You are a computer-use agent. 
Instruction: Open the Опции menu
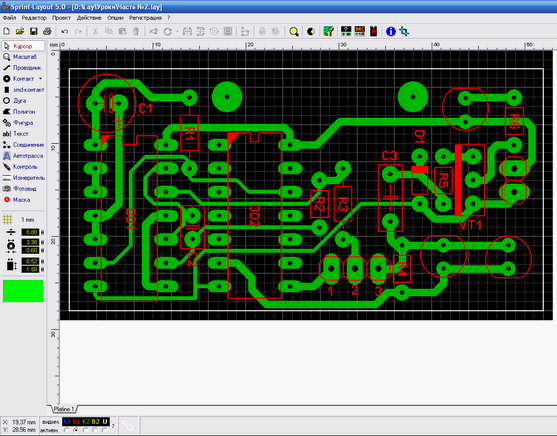115,17
